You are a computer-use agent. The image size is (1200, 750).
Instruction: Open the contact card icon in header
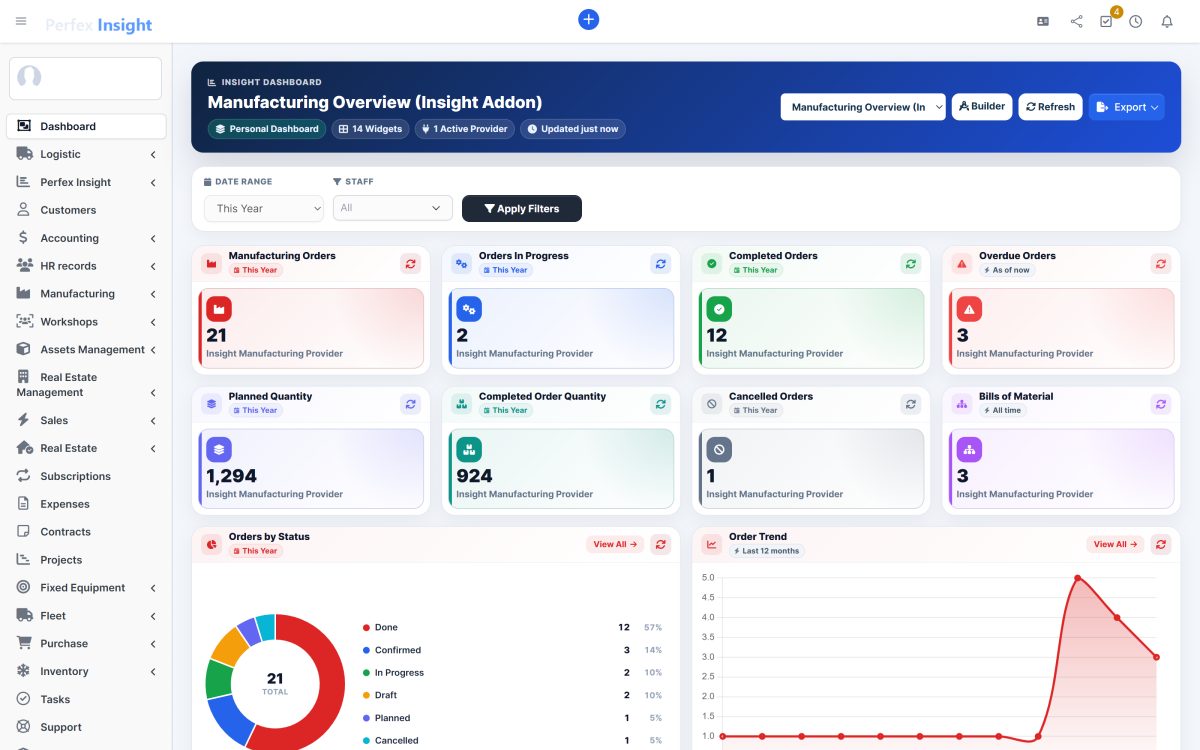coord(1043,21)
